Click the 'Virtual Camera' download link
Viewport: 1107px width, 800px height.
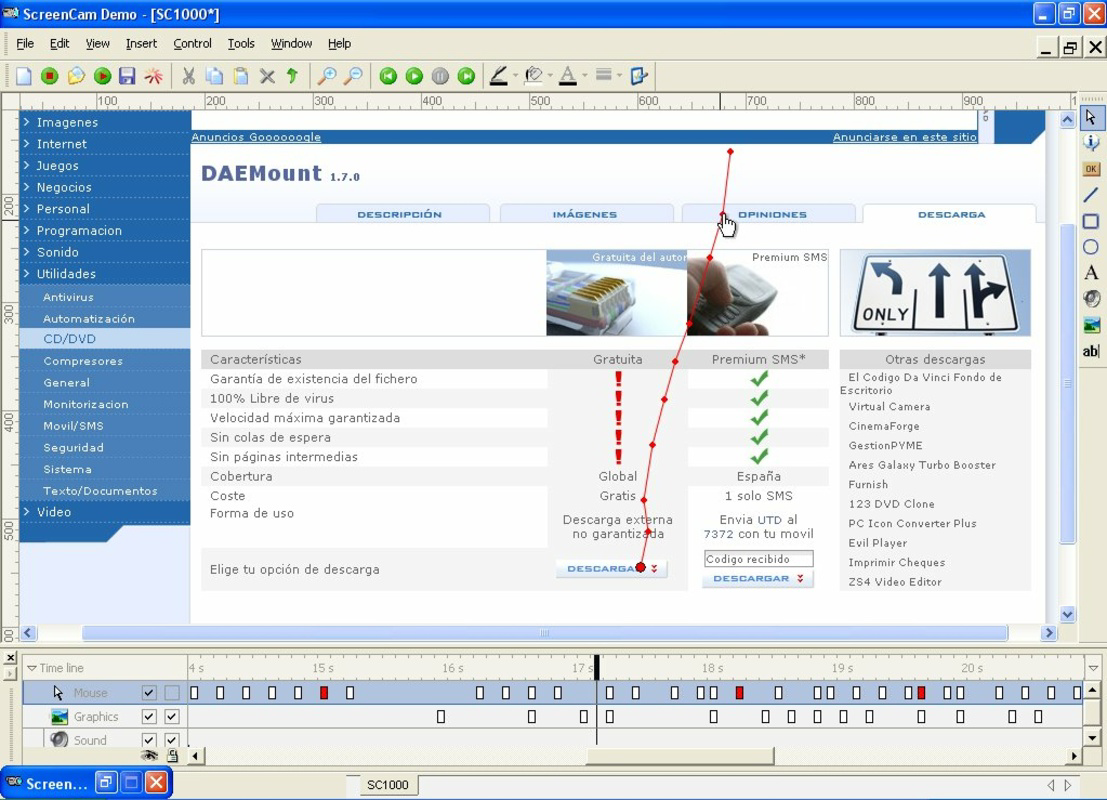tap(890, 407)
